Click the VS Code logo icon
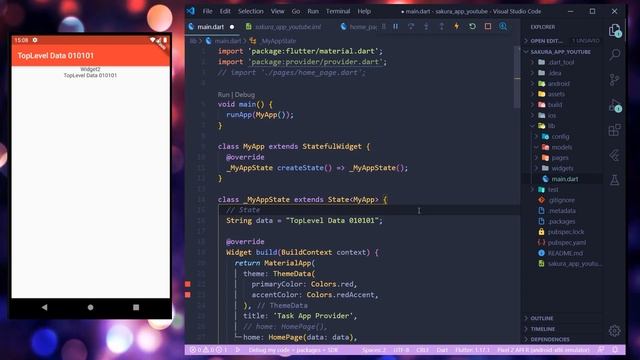Image resolution: width=640 pixels, height=360 pixels. 191,11
